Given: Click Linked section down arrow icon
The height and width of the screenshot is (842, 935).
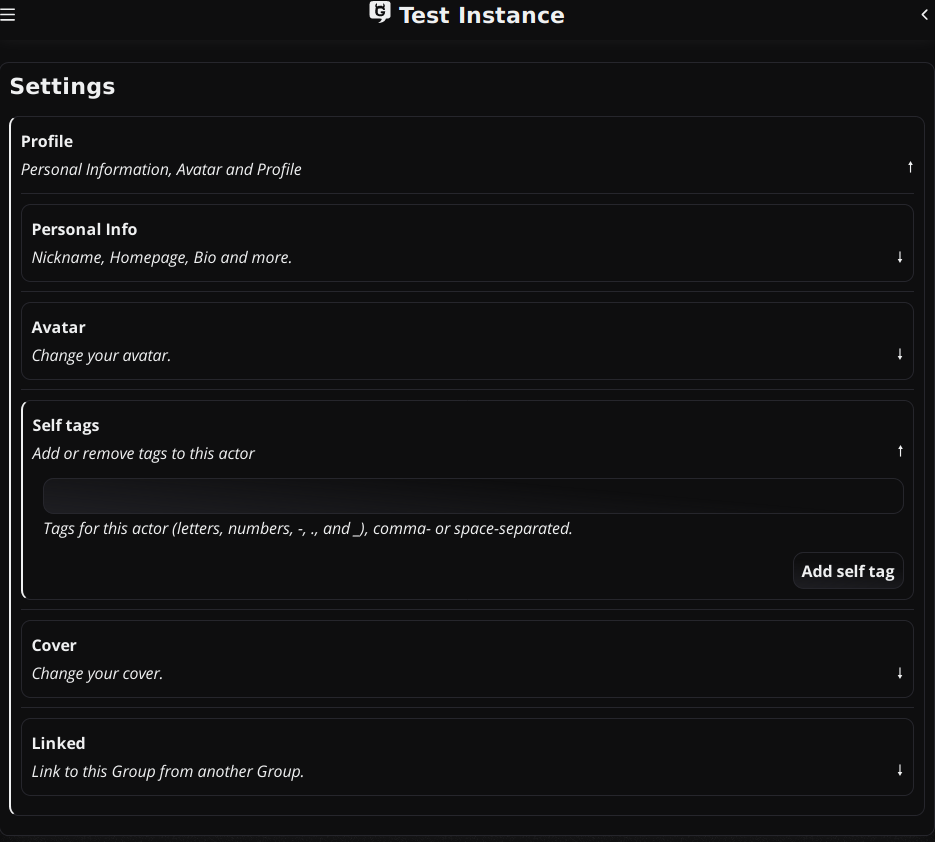Looking at the screenshot, I should [x=900, y=770].
